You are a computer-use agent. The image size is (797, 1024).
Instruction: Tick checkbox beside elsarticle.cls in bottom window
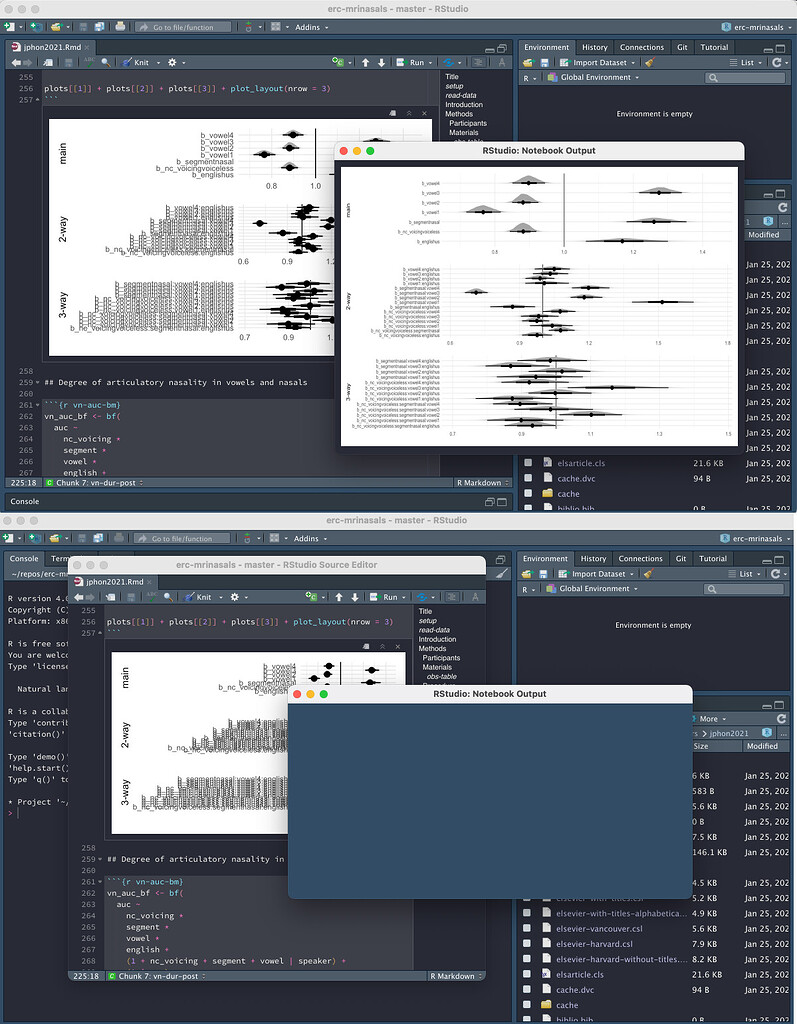(x=527, y=974)
